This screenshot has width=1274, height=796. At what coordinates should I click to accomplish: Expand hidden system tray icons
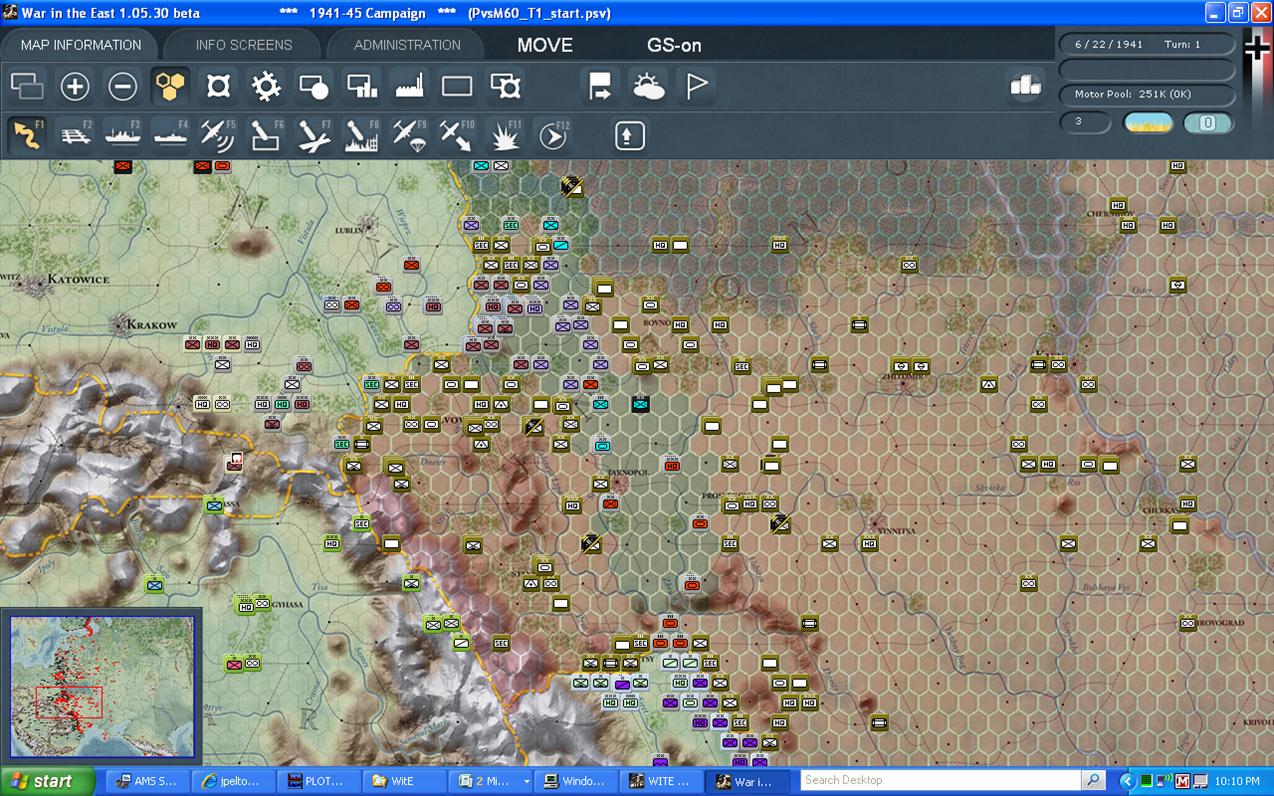point(1127,781)
